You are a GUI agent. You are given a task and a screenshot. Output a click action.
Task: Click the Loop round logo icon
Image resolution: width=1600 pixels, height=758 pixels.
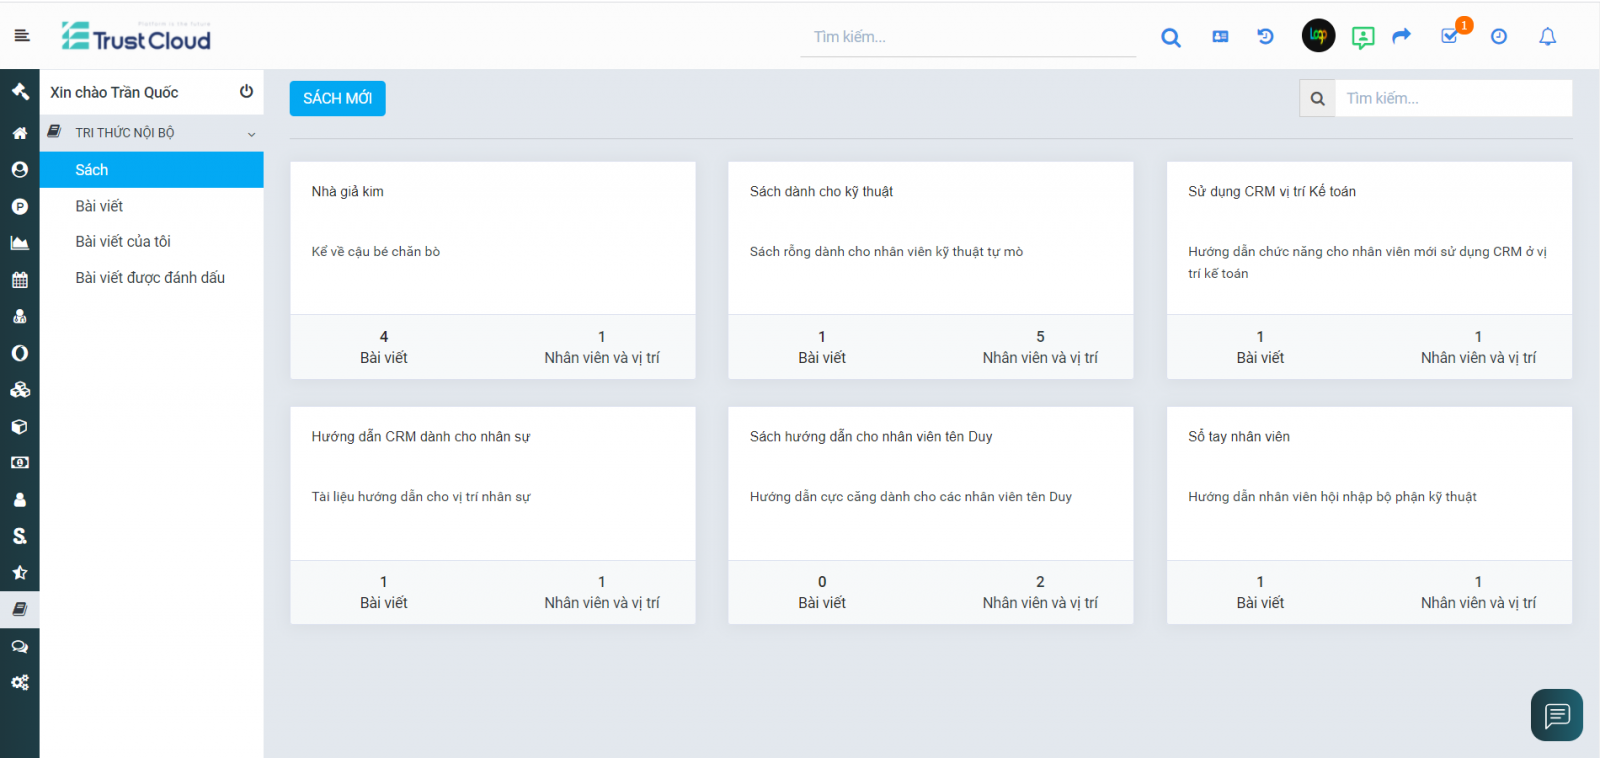tap(1318, 36)
